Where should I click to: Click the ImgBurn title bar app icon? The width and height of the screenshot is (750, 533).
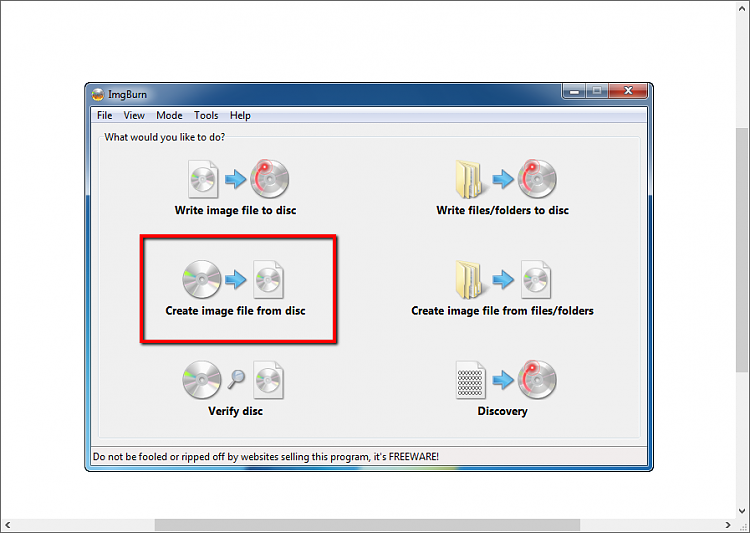(98, 95)
